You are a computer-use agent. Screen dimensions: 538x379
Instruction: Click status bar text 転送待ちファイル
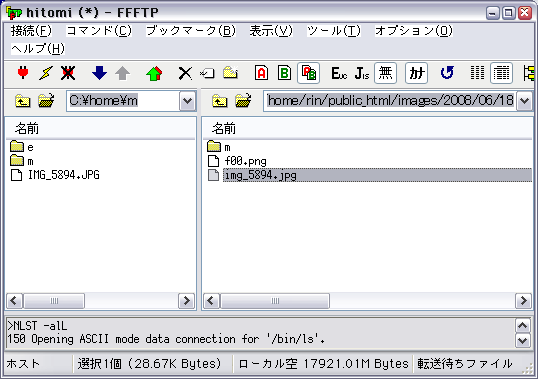click(465, 364)
